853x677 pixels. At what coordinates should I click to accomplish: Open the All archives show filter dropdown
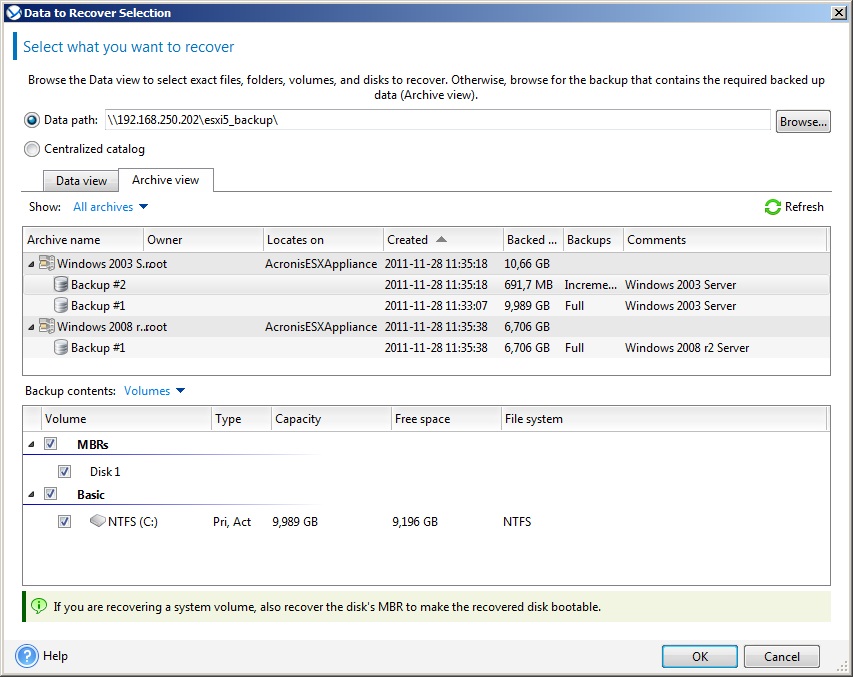(110, 207)
